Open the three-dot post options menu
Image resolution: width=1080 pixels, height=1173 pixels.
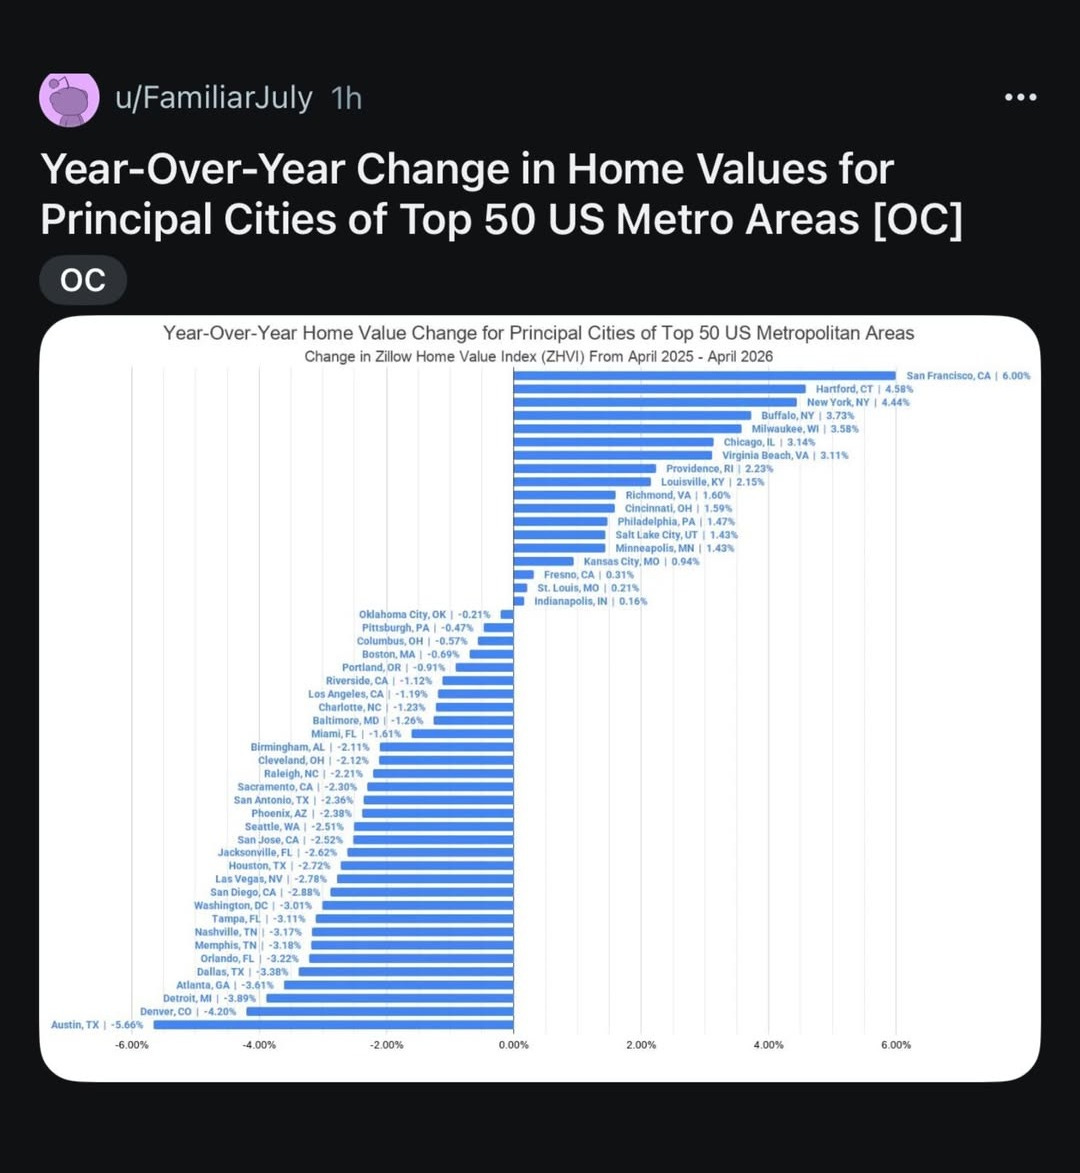1021,97
